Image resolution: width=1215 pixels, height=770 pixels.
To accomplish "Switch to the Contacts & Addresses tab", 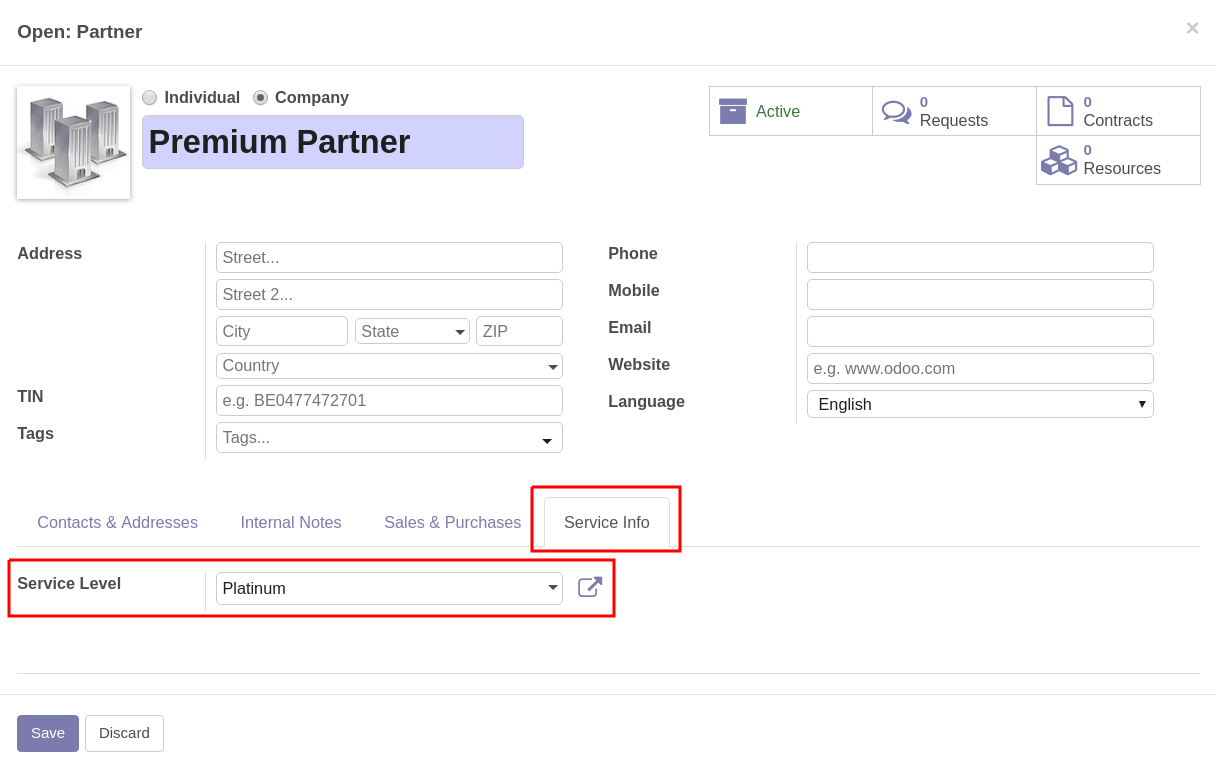I will [118, 522].
